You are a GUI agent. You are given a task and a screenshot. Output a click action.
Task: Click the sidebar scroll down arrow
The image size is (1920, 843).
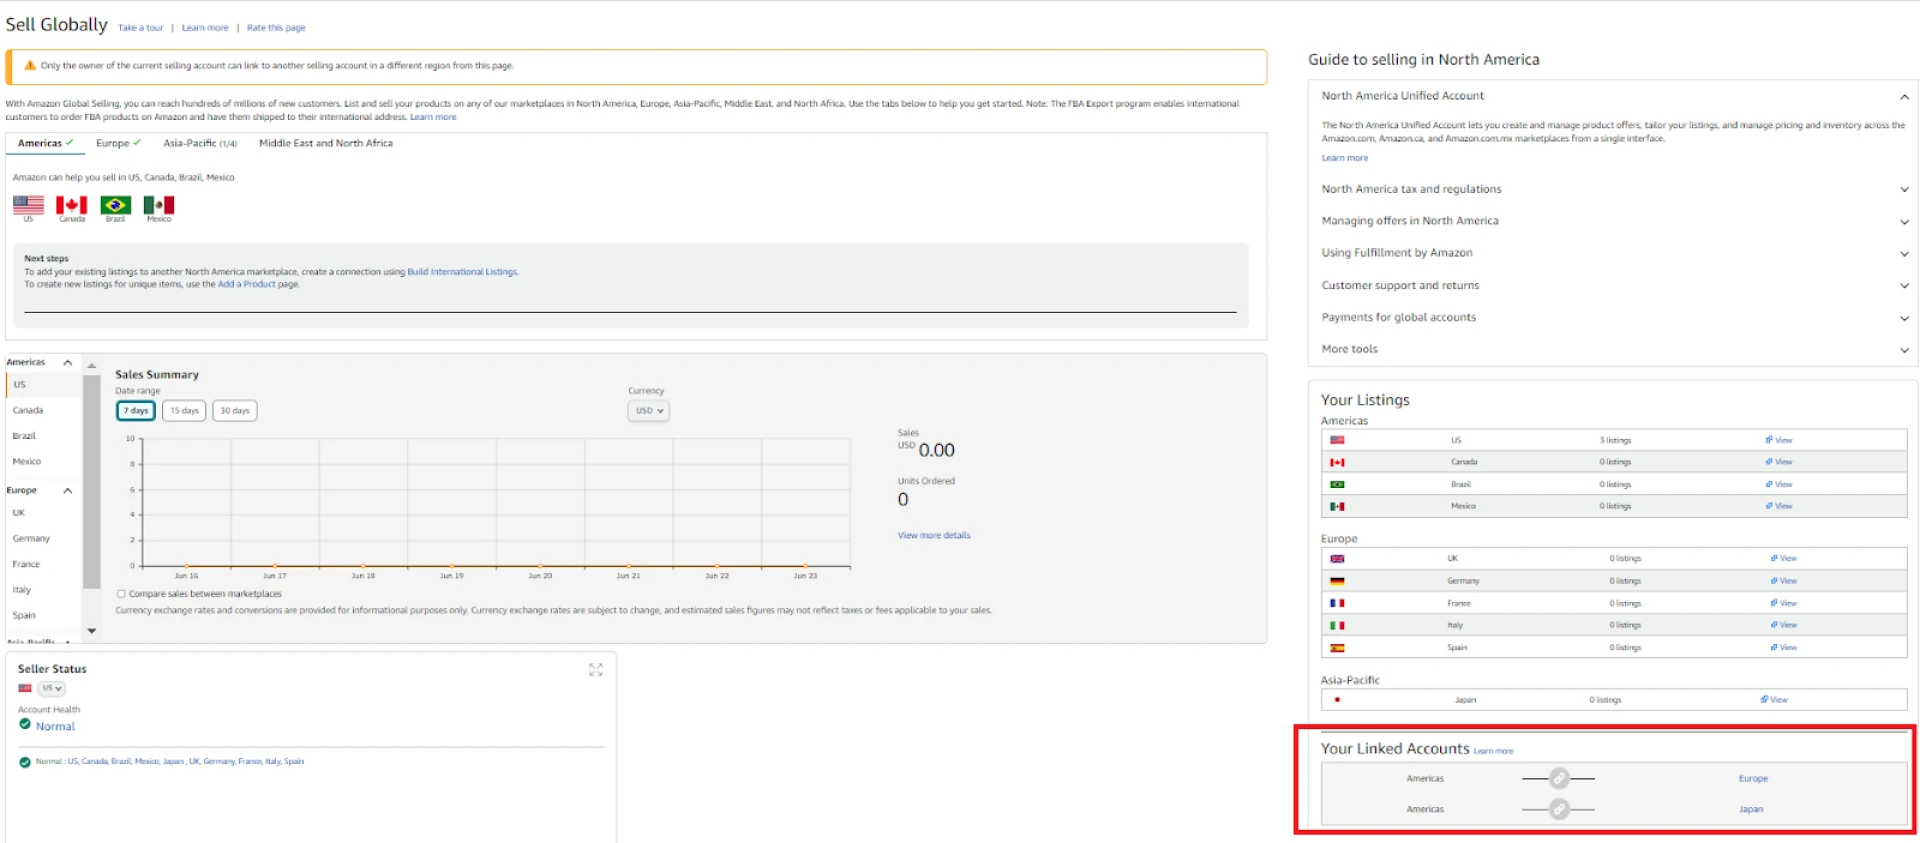pyautogui.click(x=91, y=631)
